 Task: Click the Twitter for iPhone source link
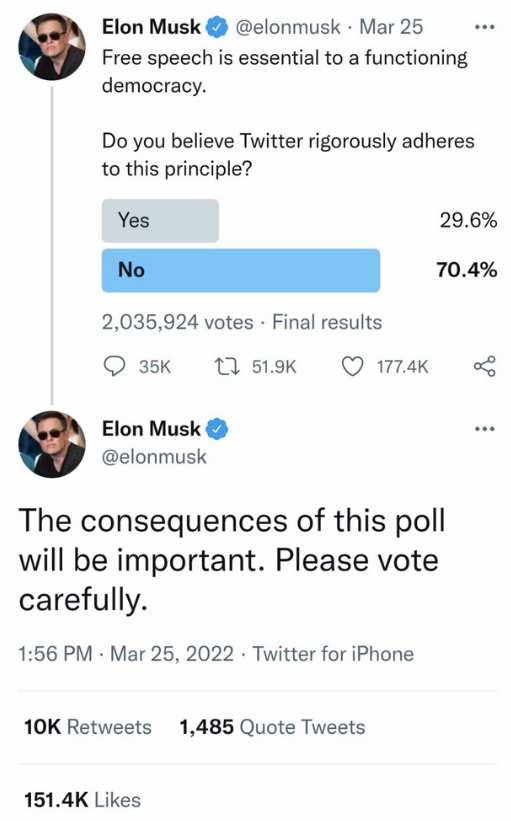[333, 654]
